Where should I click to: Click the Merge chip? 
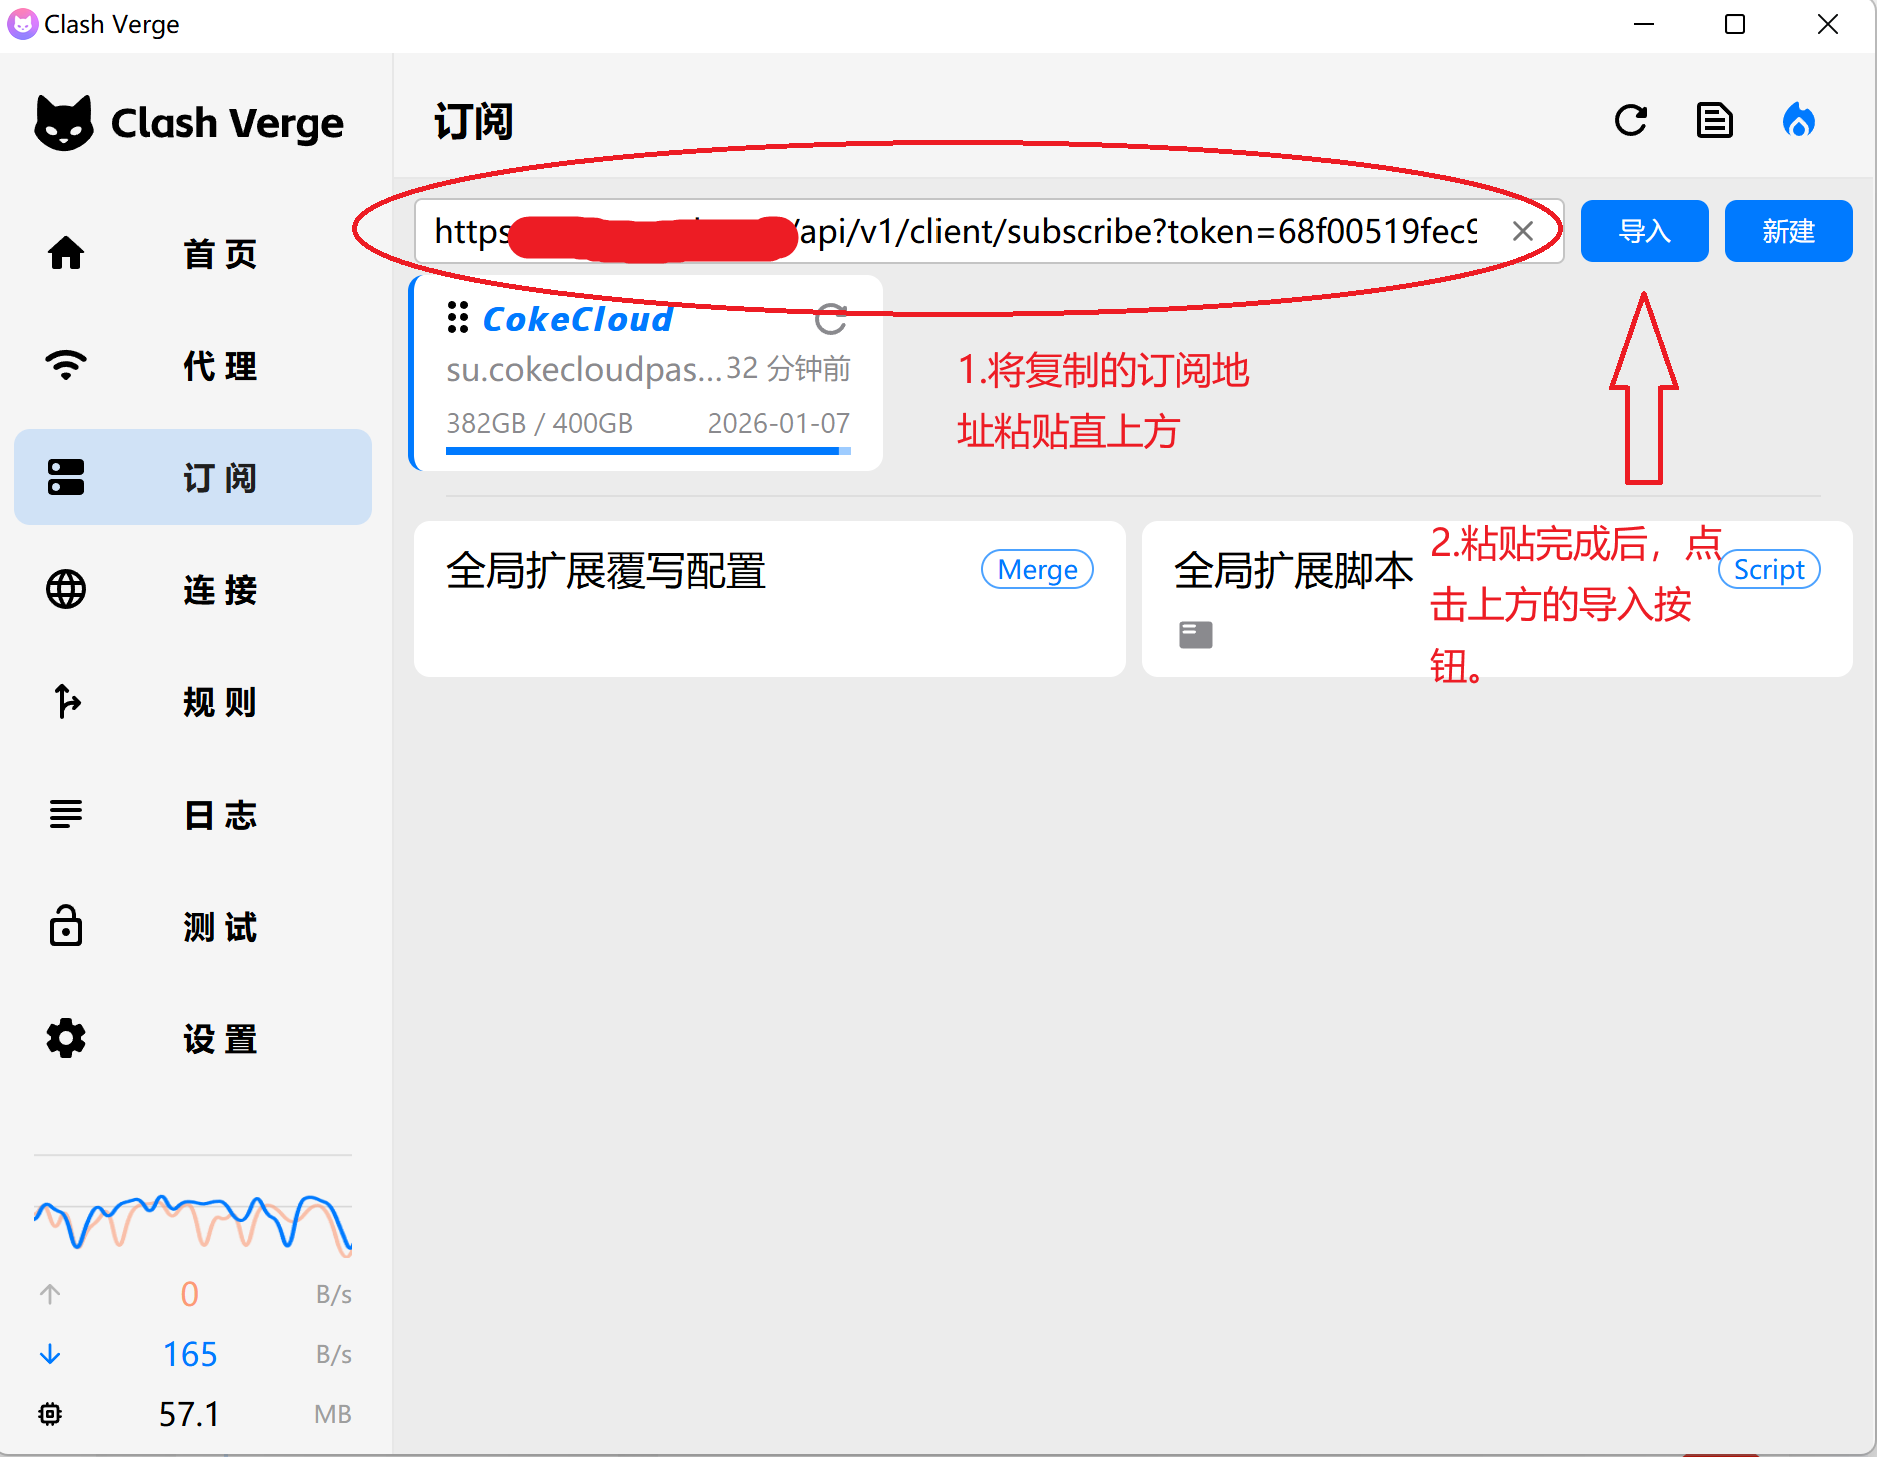coord(1037,569)
